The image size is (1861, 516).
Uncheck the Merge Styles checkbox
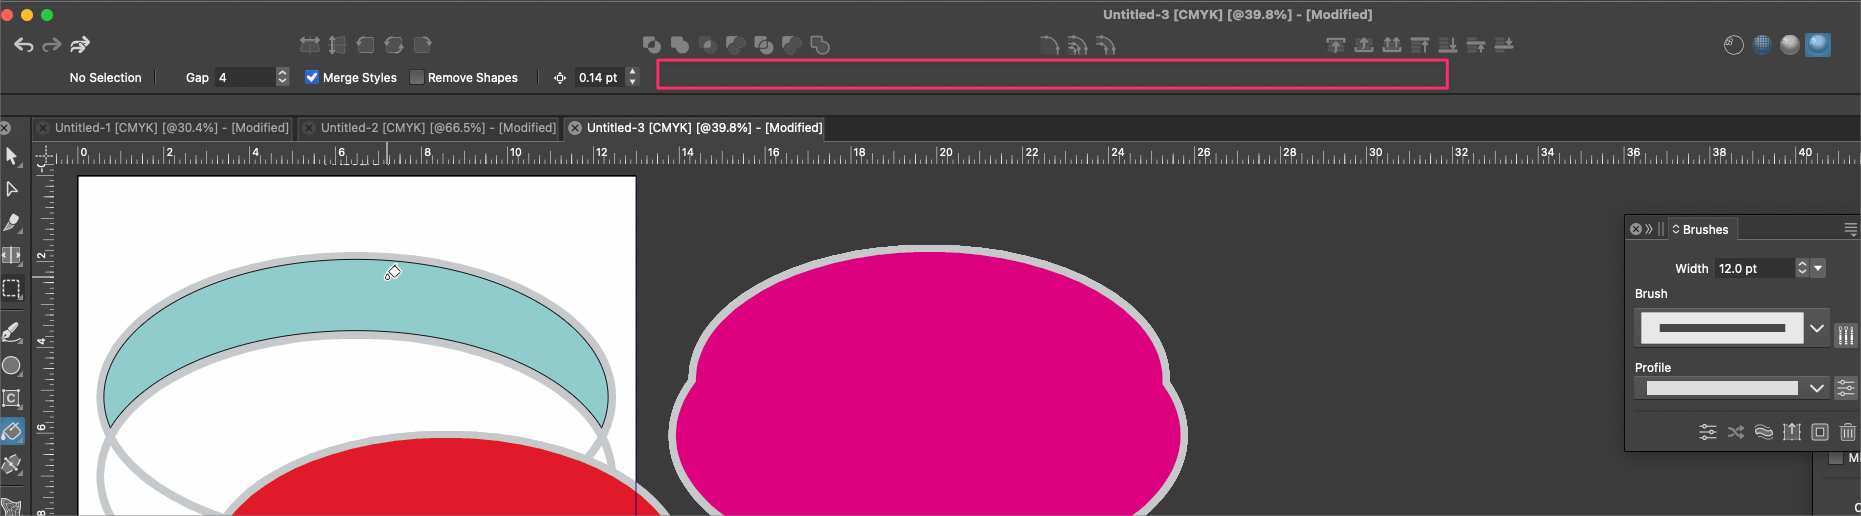[x=312, y=77]
